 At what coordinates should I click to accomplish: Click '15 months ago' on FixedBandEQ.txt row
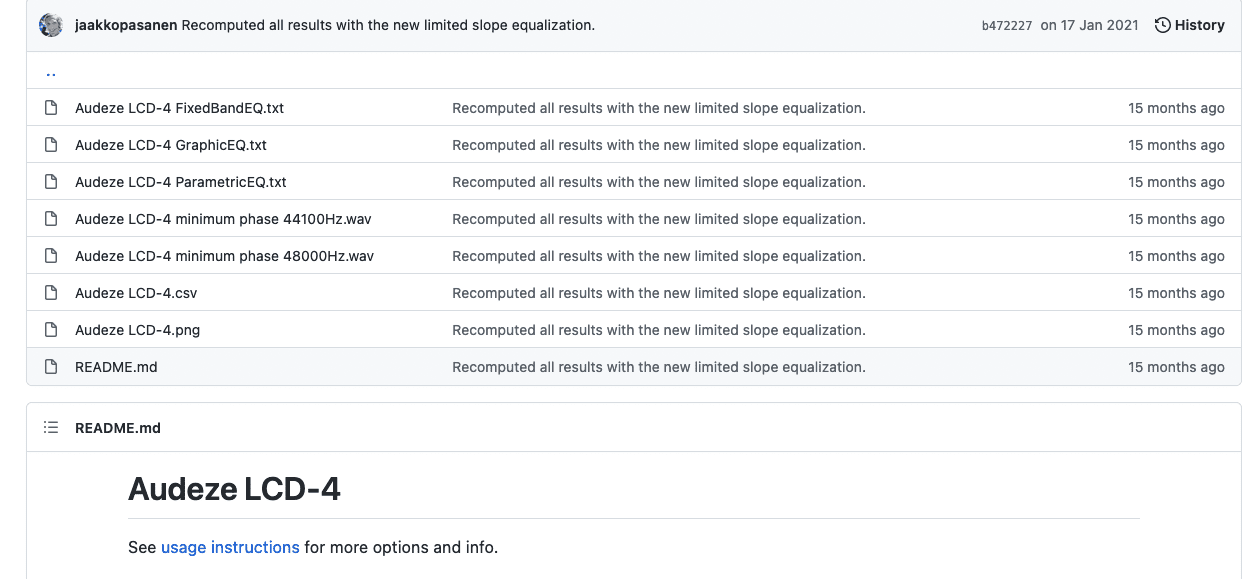[1176, 108]
